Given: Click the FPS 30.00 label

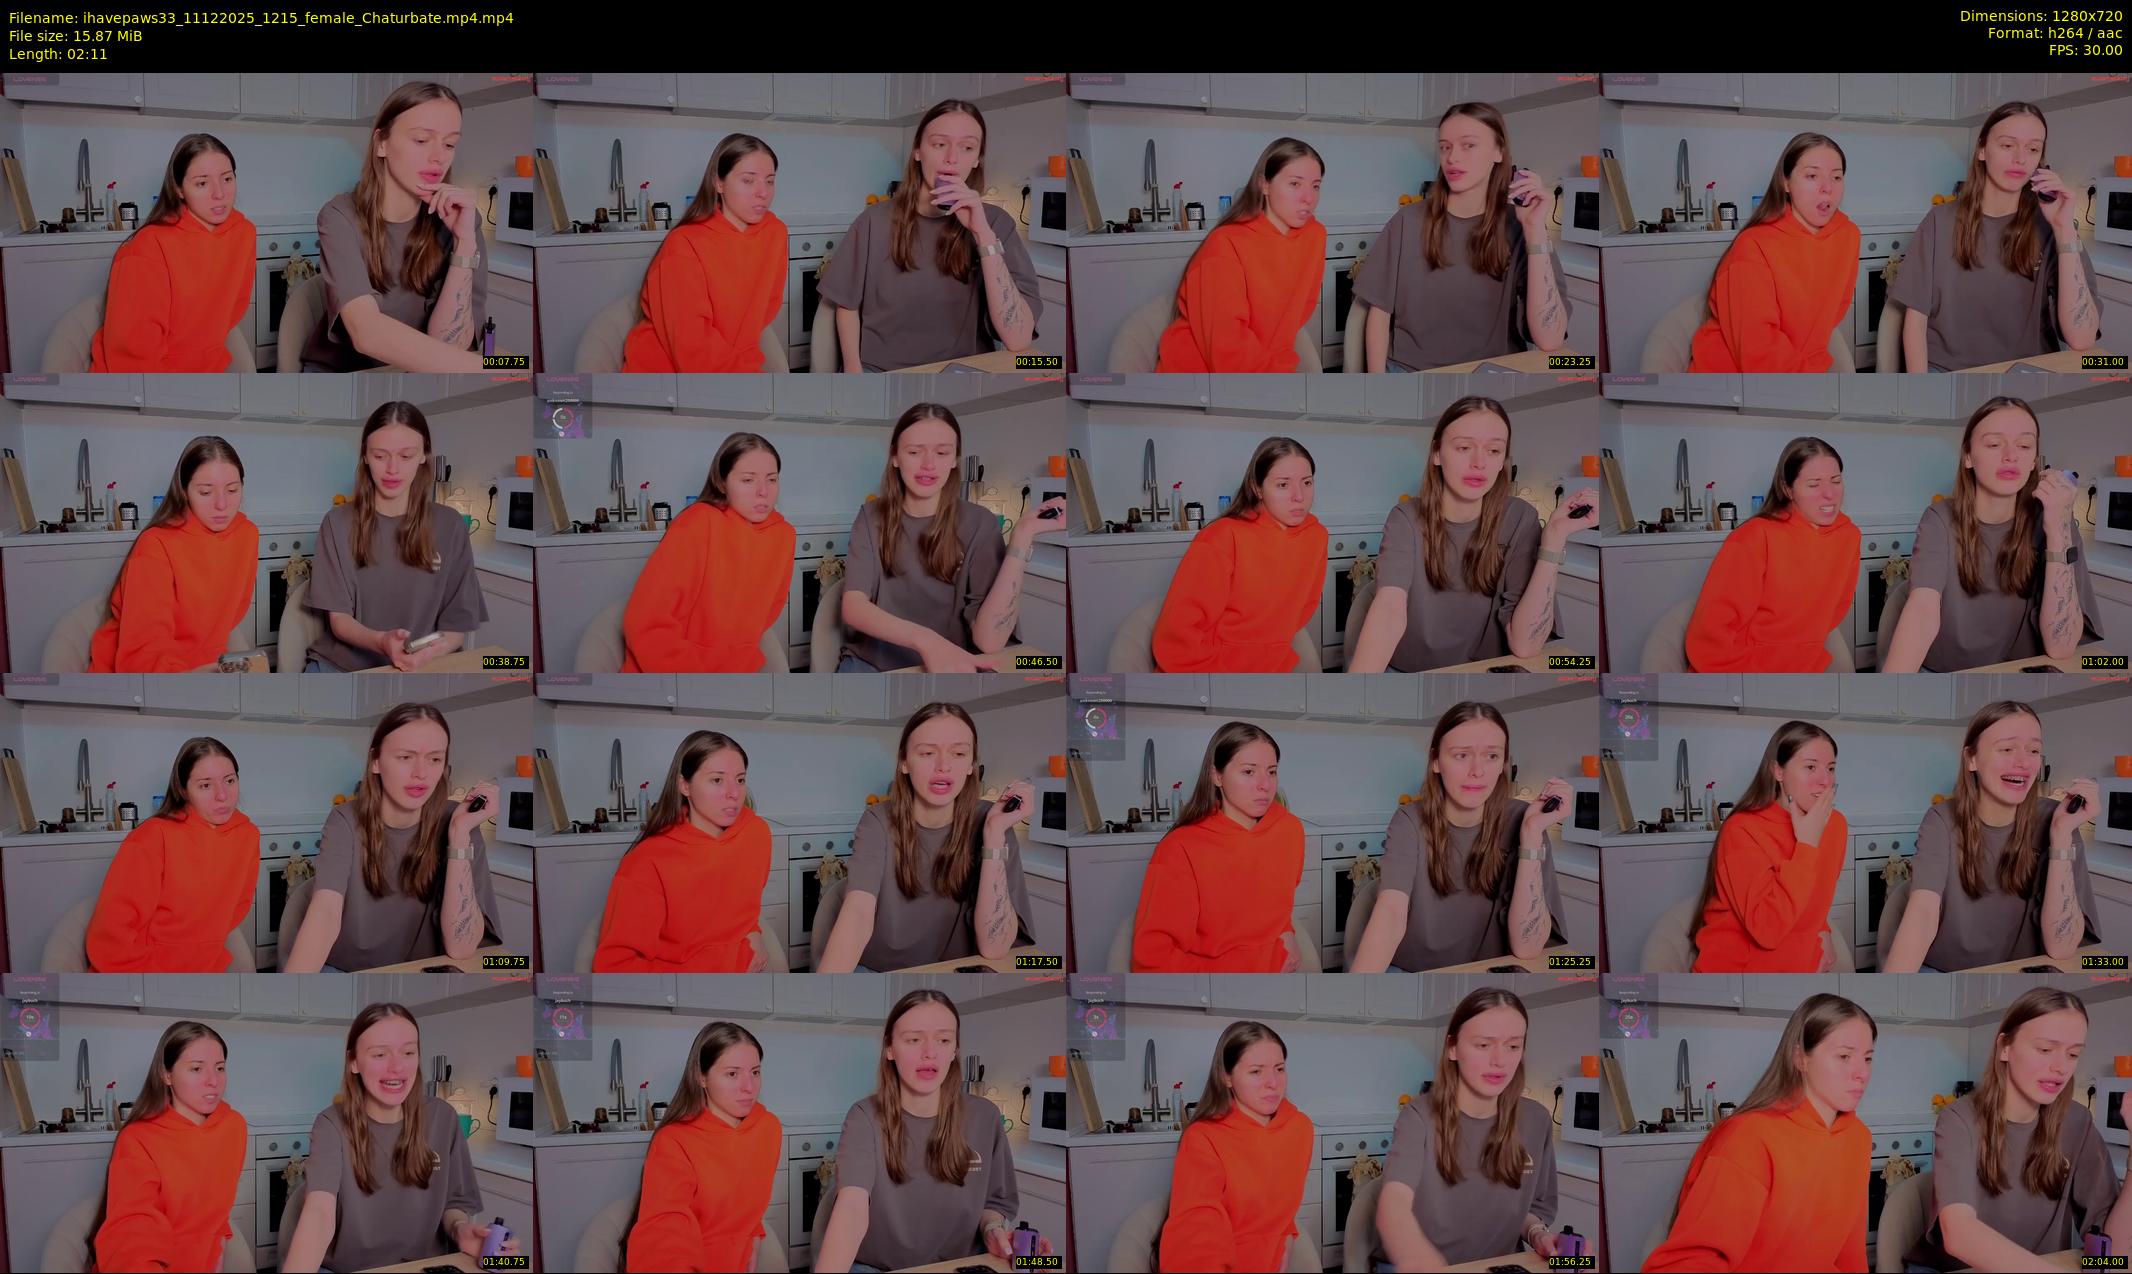Looking at the screenshot, I should tap(2085, 50).
